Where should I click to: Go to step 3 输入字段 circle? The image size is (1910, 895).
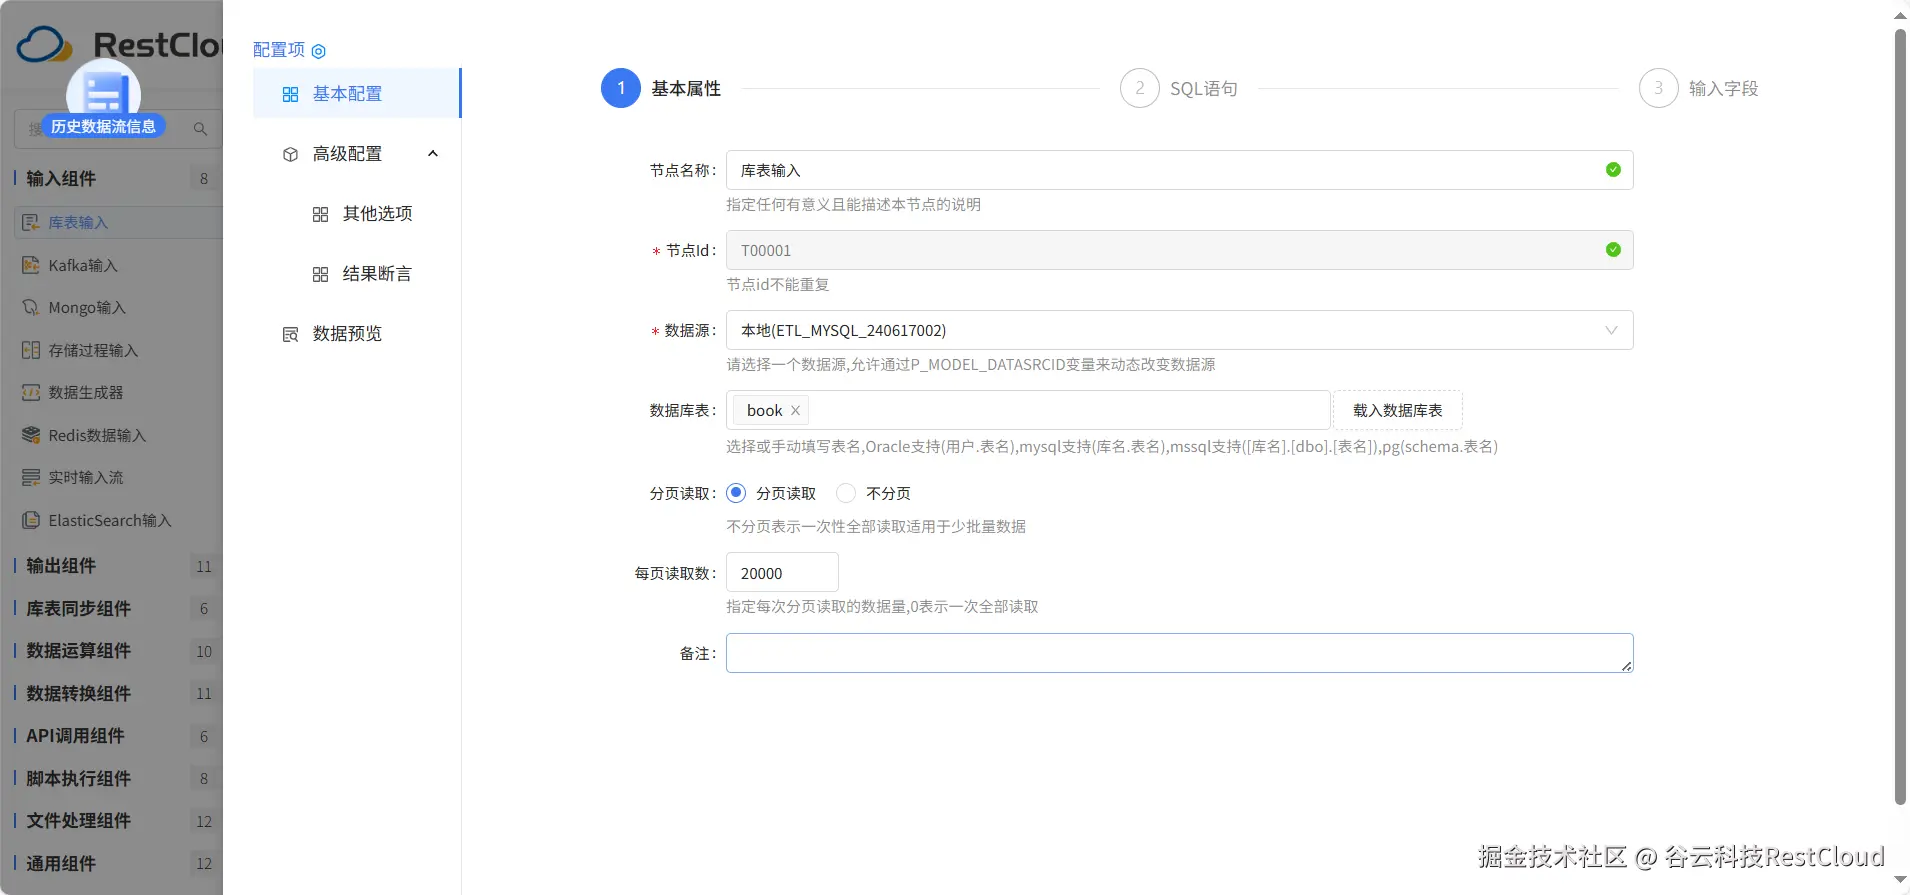[1659, 88]
